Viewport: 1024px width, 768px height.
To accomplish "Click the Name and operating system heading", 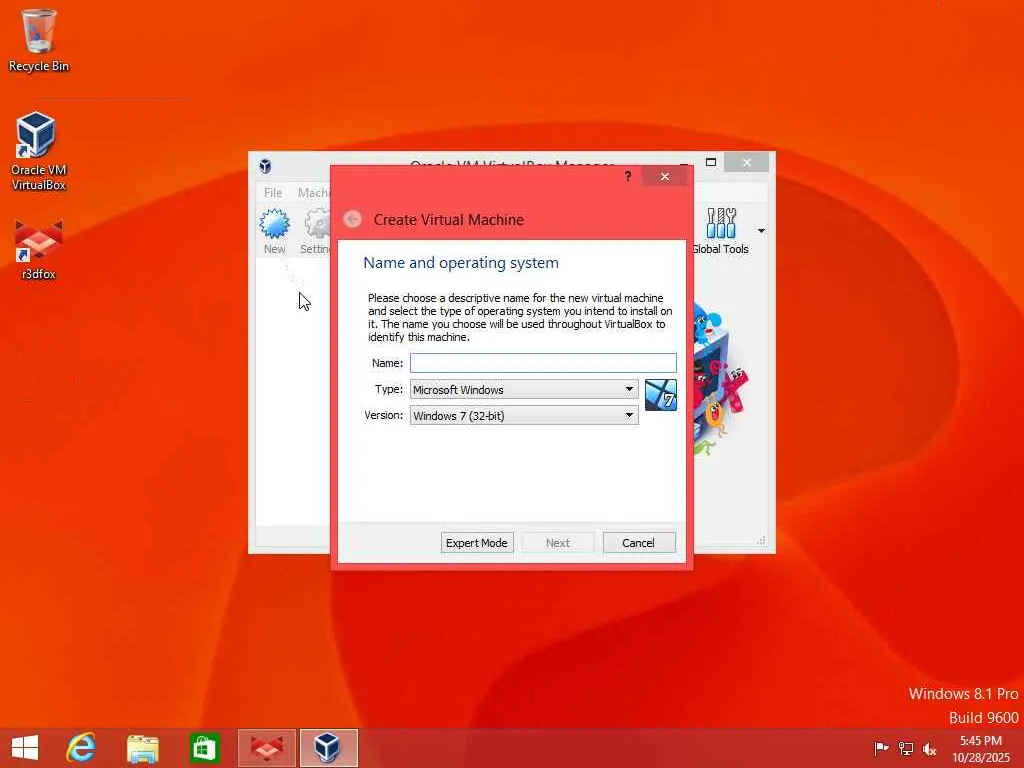I will tap(461, 263).
